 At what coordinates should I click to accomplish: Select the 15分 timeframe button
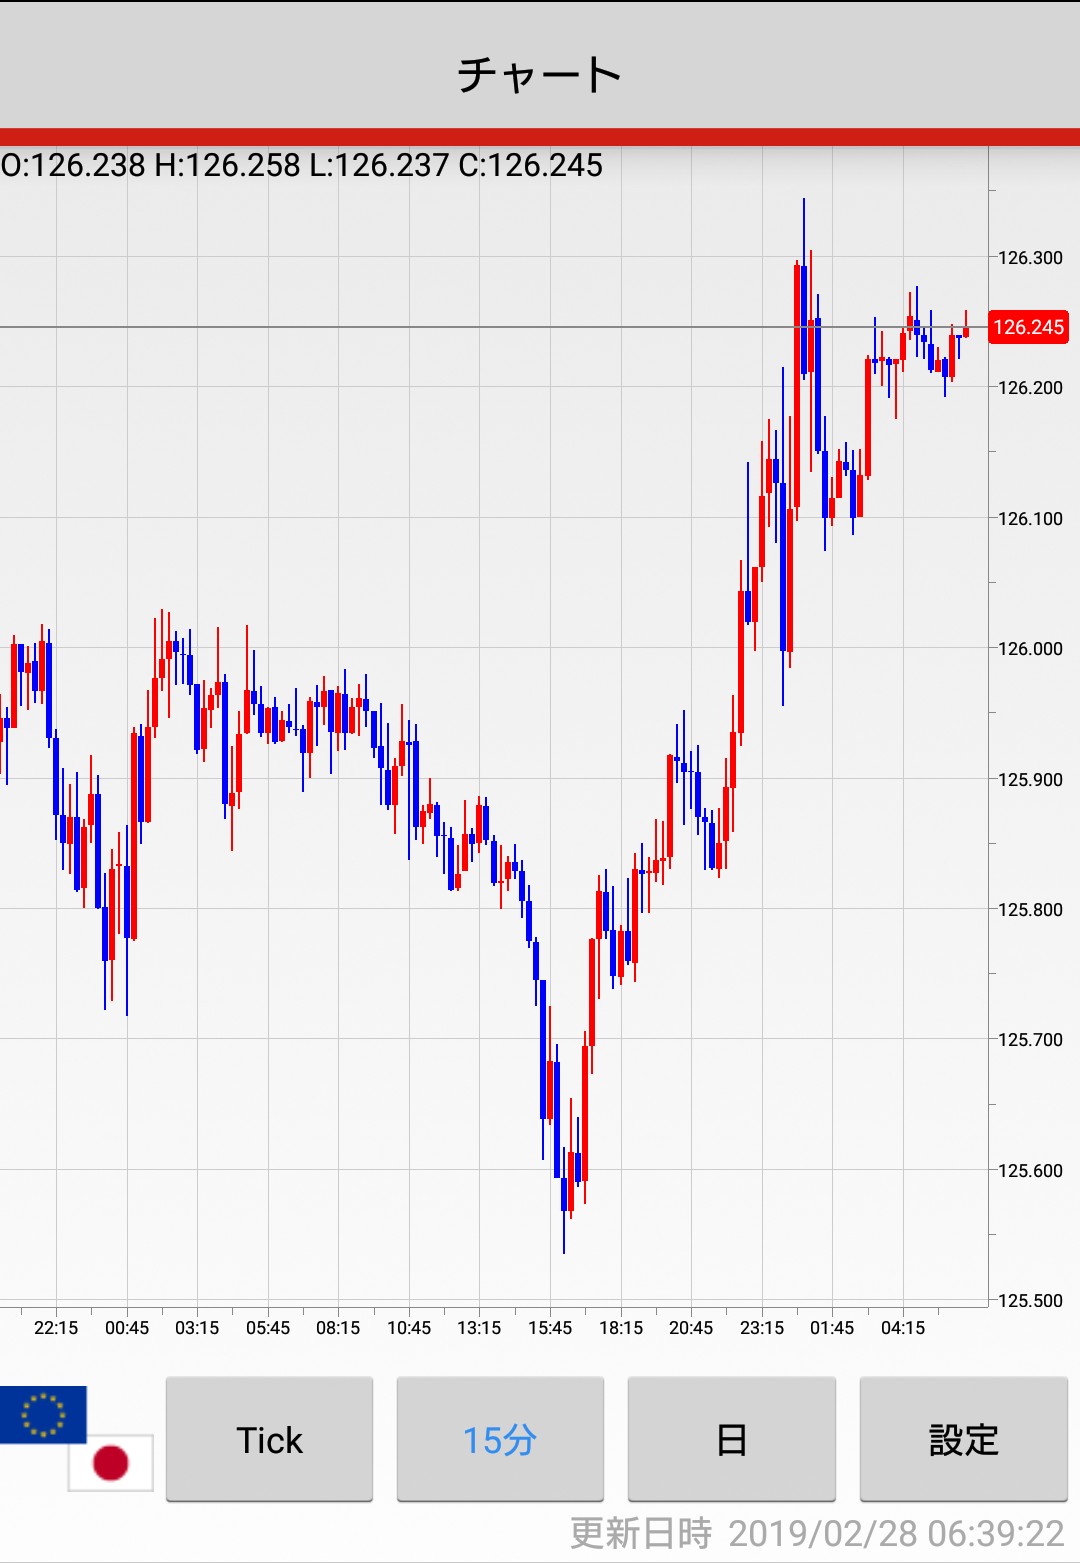(x=500, y=1439)
